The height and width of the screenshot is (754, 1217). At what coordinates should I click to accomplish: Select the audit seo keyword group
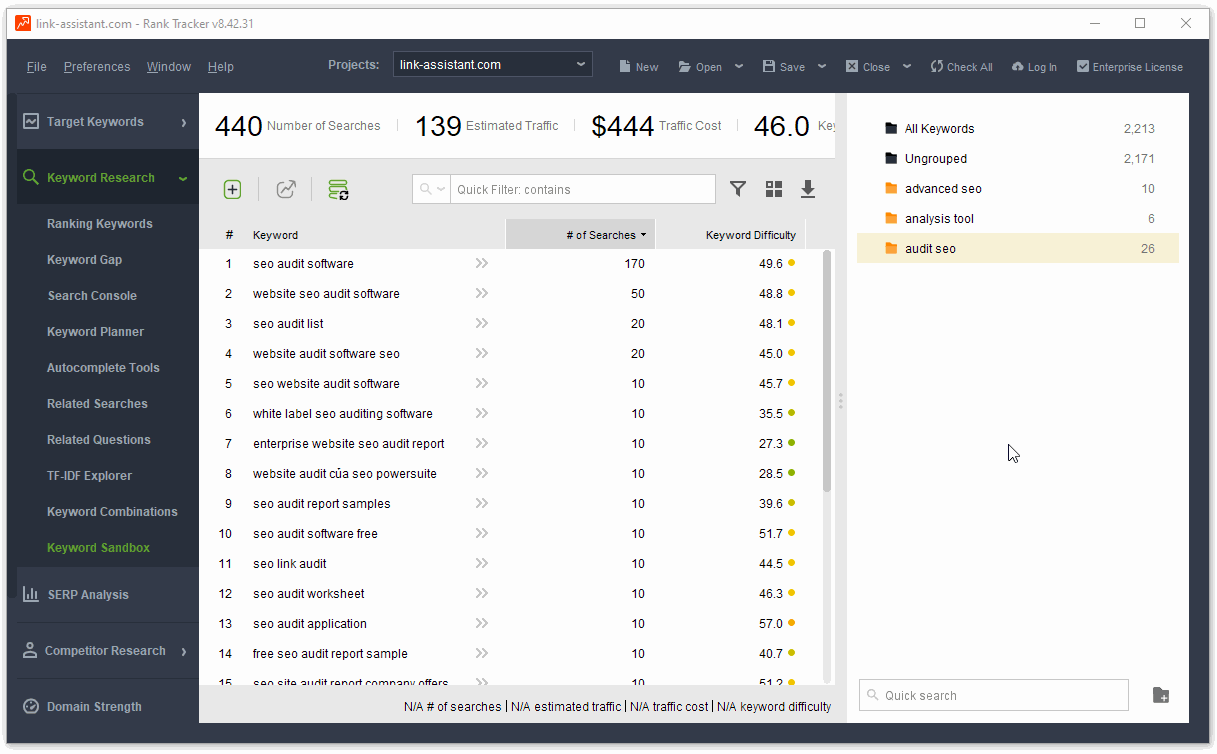pos(1018,248)
